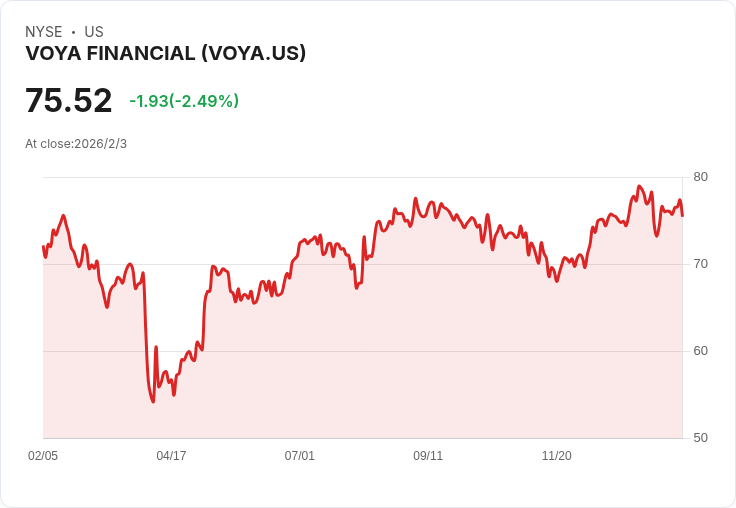The height and width of the screenshot is (508, 736).
Task: Click the rightmost end of the price line
Action: coord(682,215)
